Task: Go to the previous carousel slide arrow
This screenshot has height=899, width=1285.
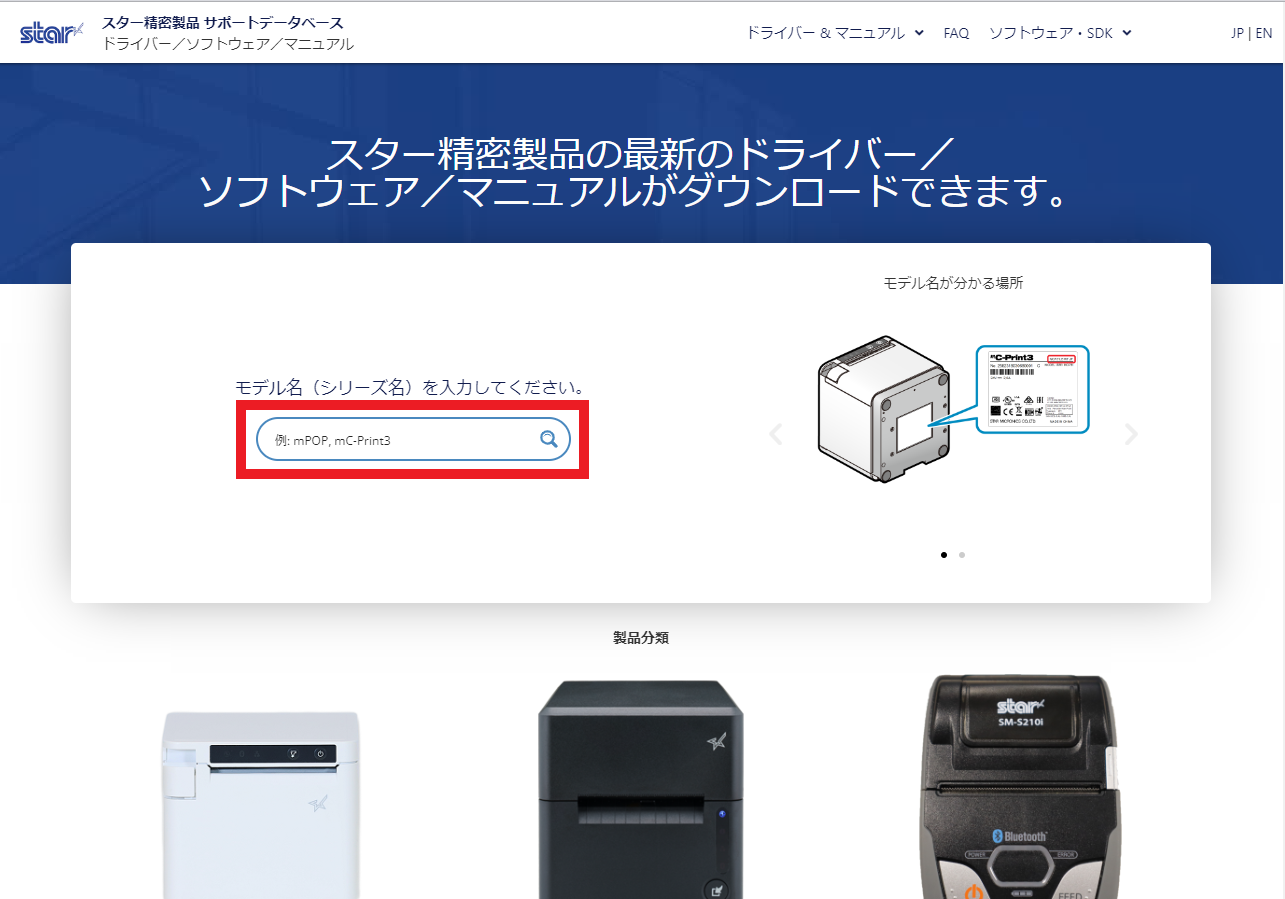Action: pyautogui.click(x=775, y=434)
